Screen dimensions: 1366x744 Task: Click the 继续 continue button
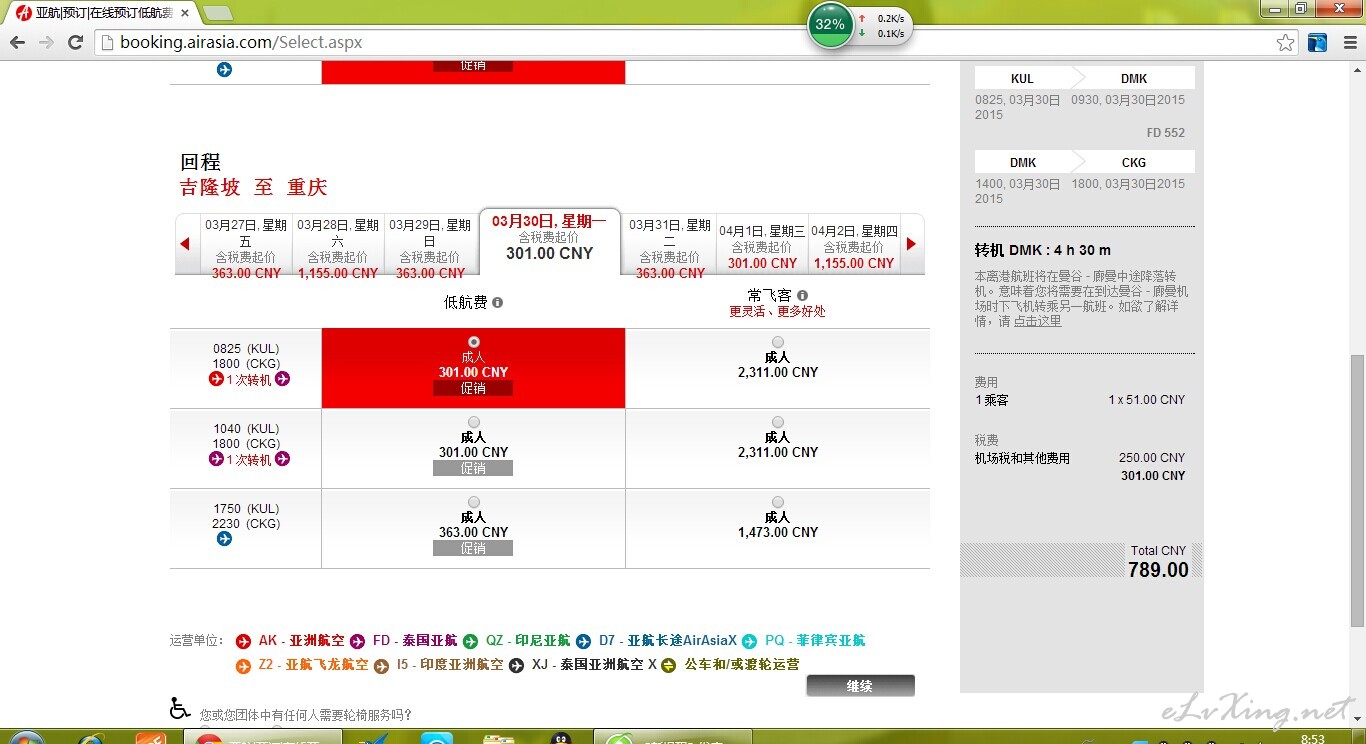tap(860, 686)
